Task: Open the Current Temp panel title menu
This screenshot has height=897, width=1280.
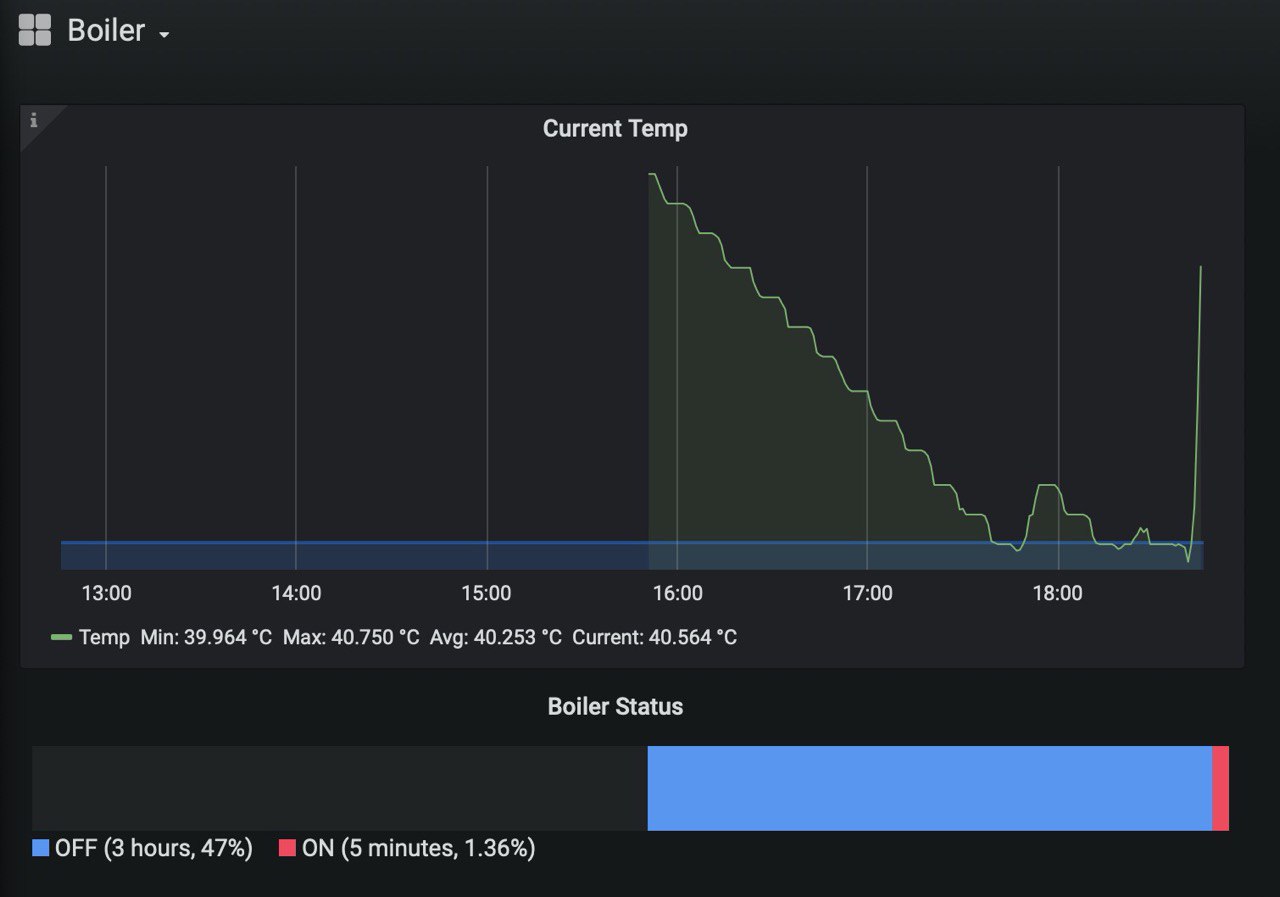Action: point(615,129)
